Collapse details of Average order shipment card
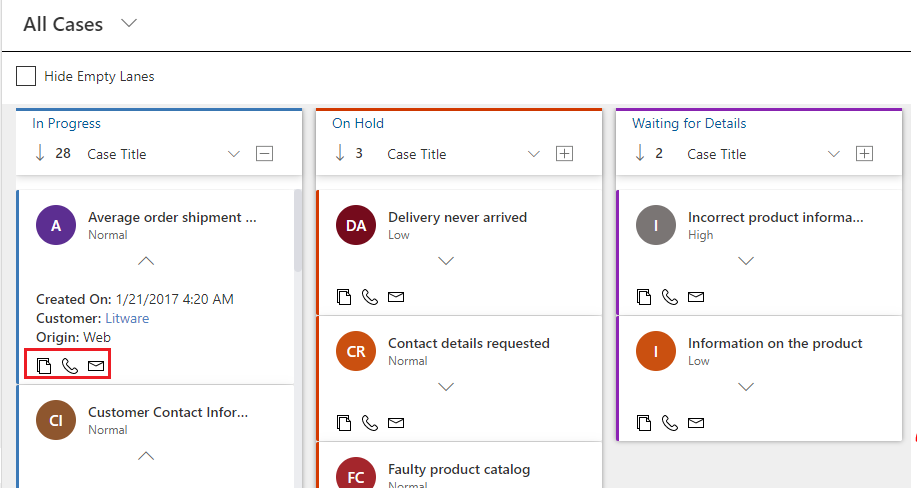This screenshot has width=917, height=493. pyautogui.click(x=146, y=261)
